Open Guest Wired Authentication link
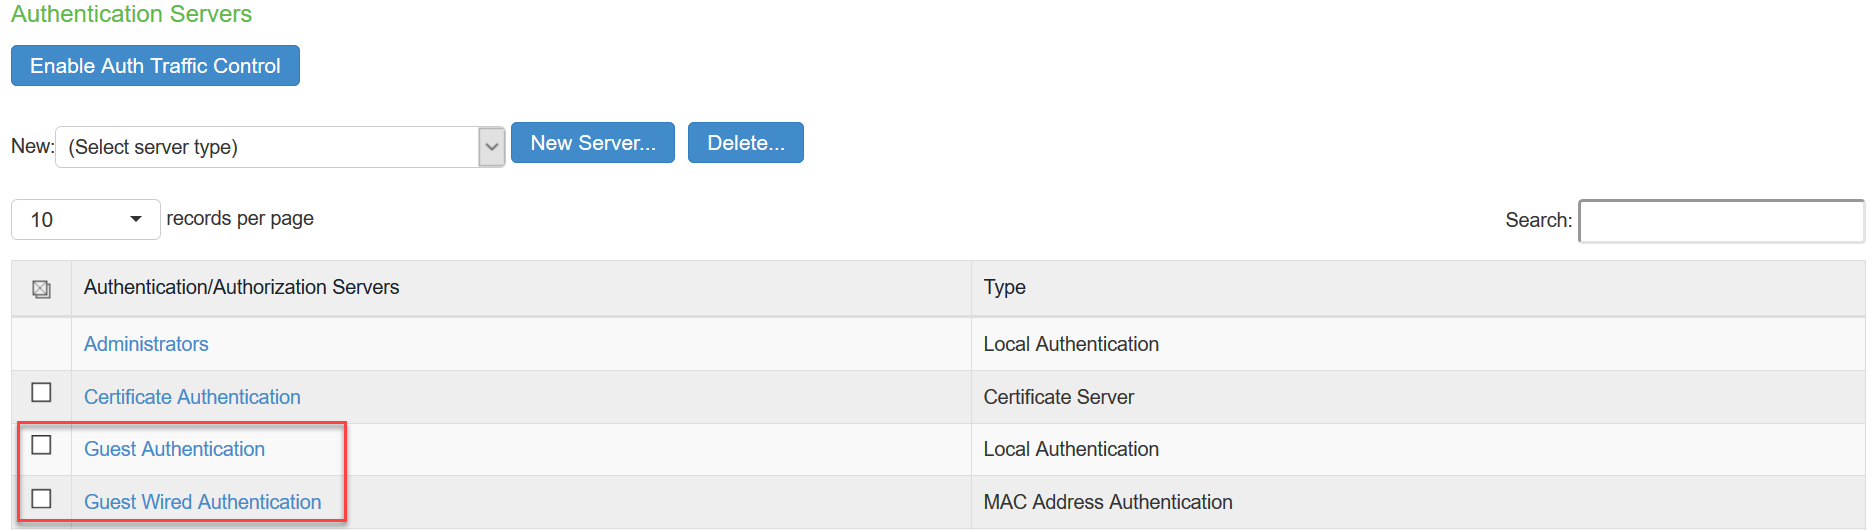 202,502
